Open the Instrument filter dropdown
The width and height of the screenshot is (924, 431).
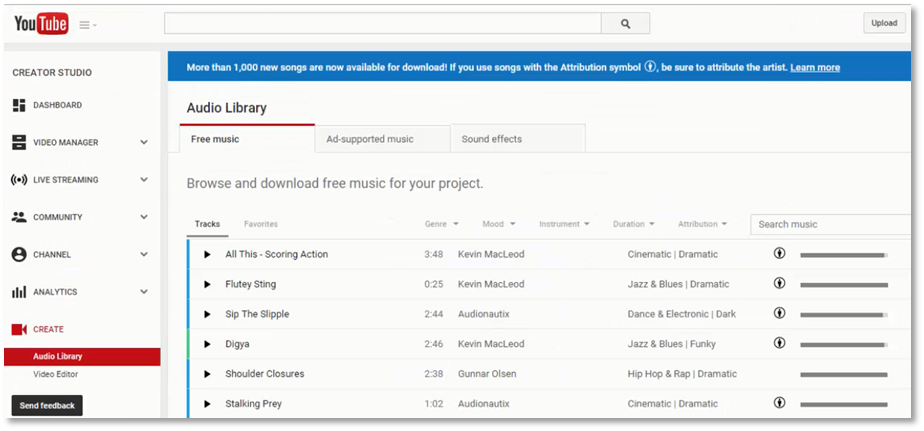(564, 224)
